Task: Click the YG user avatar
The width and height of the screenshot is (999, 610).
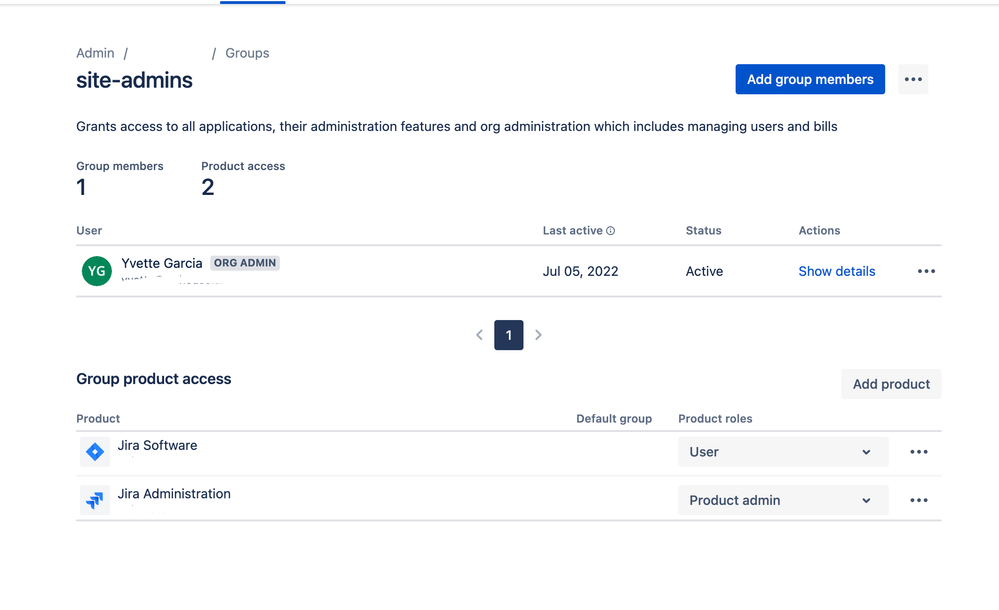Action: [x=97, y=271]
